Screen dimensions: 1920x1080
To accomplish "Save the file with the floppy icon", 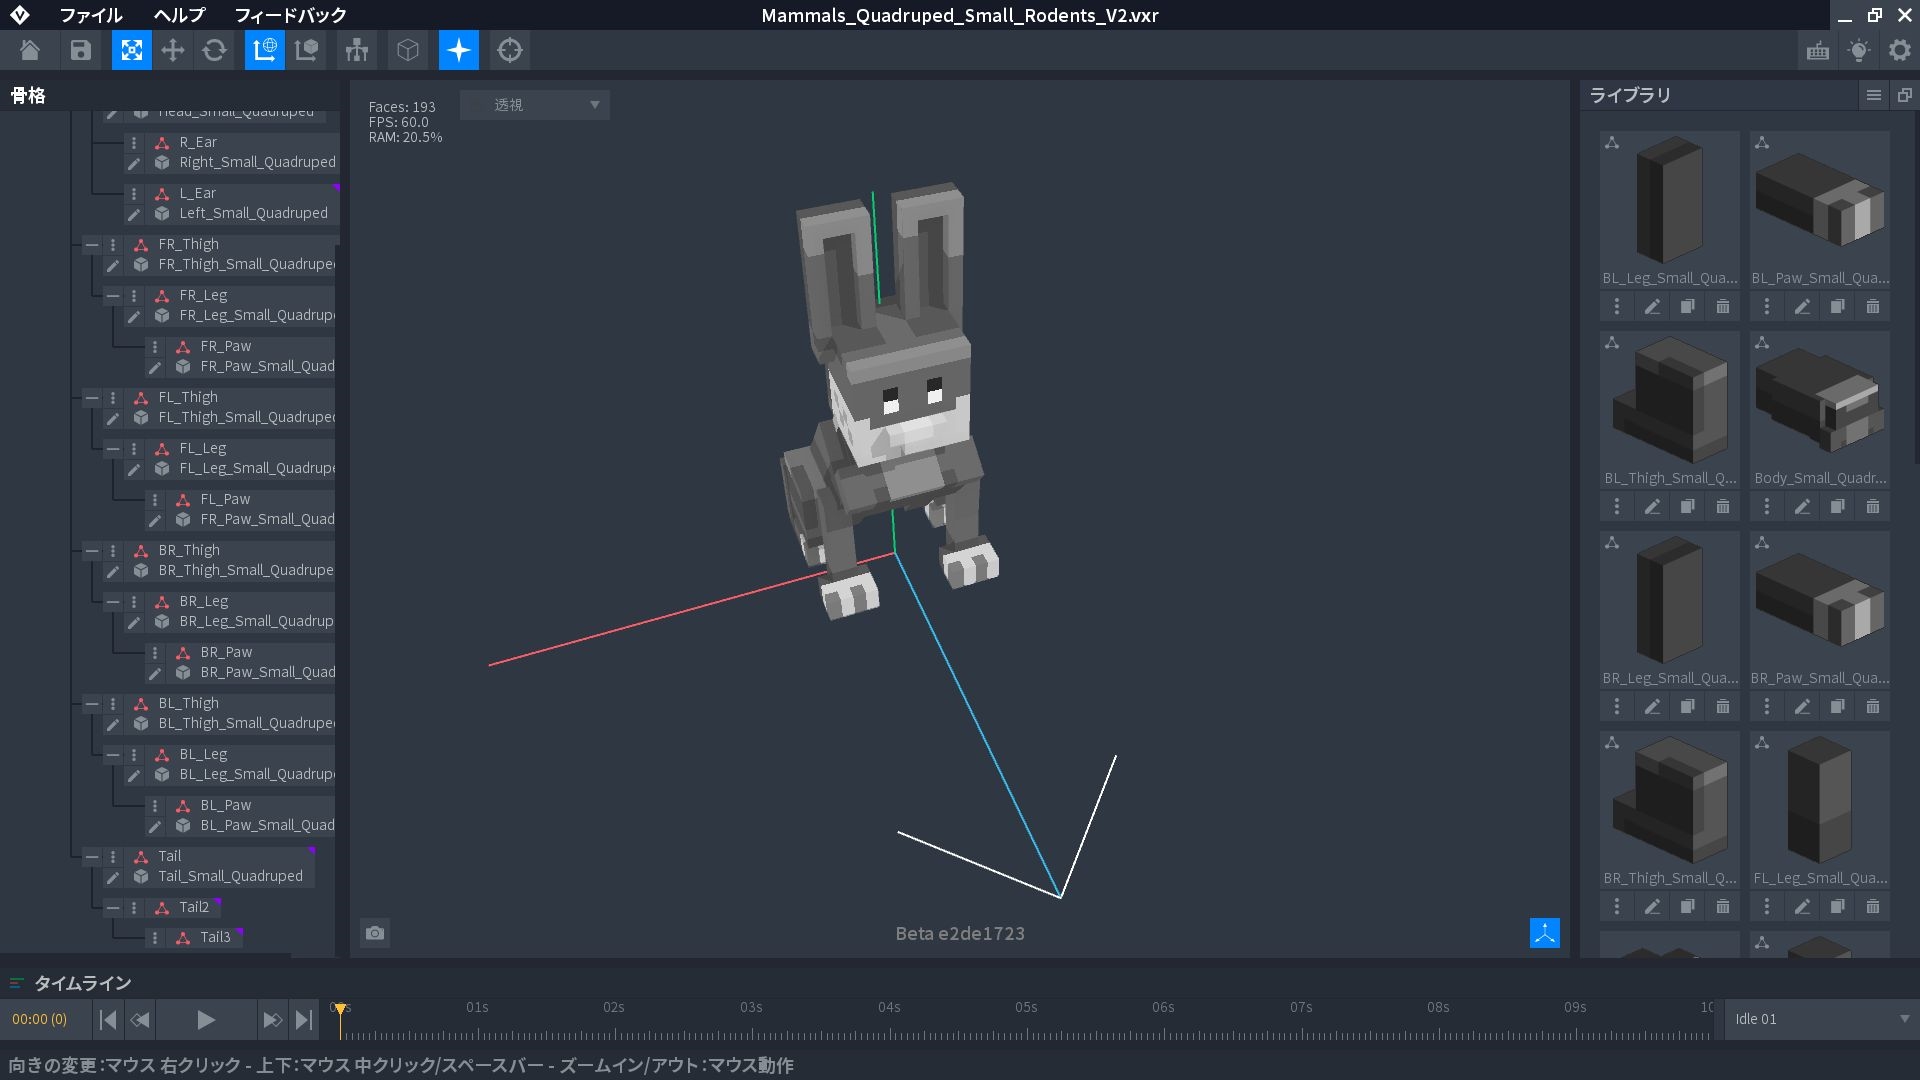I will [81, 50].
